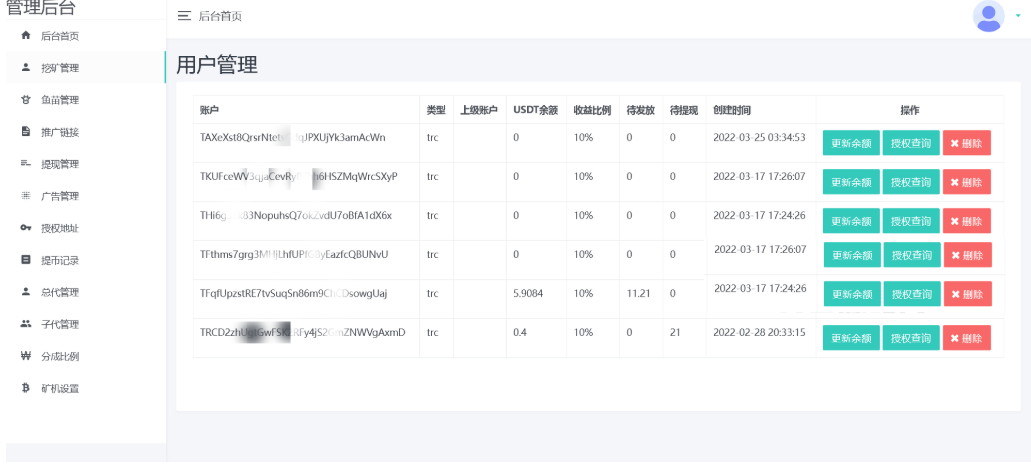Open 矿机设置 in the sidebar
This screenshot has height=464, width=1031.
[x=59, y=388]
